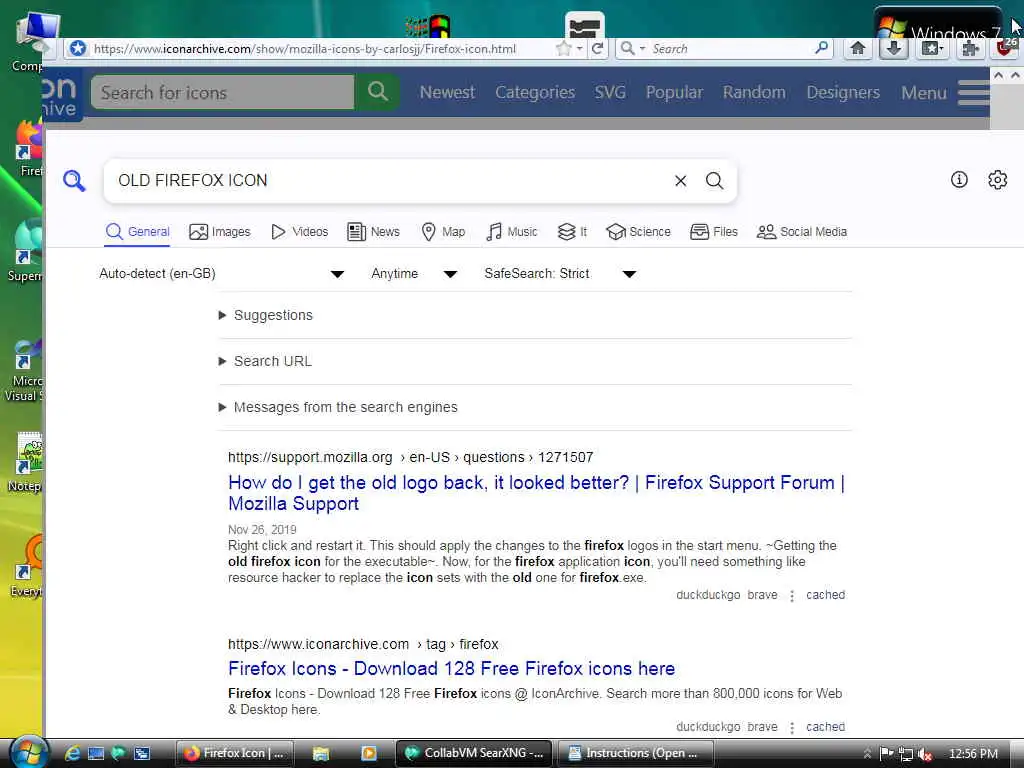Click the green IconArchive search button
This screenshot has width=1024, height=768.
[377, 91]
